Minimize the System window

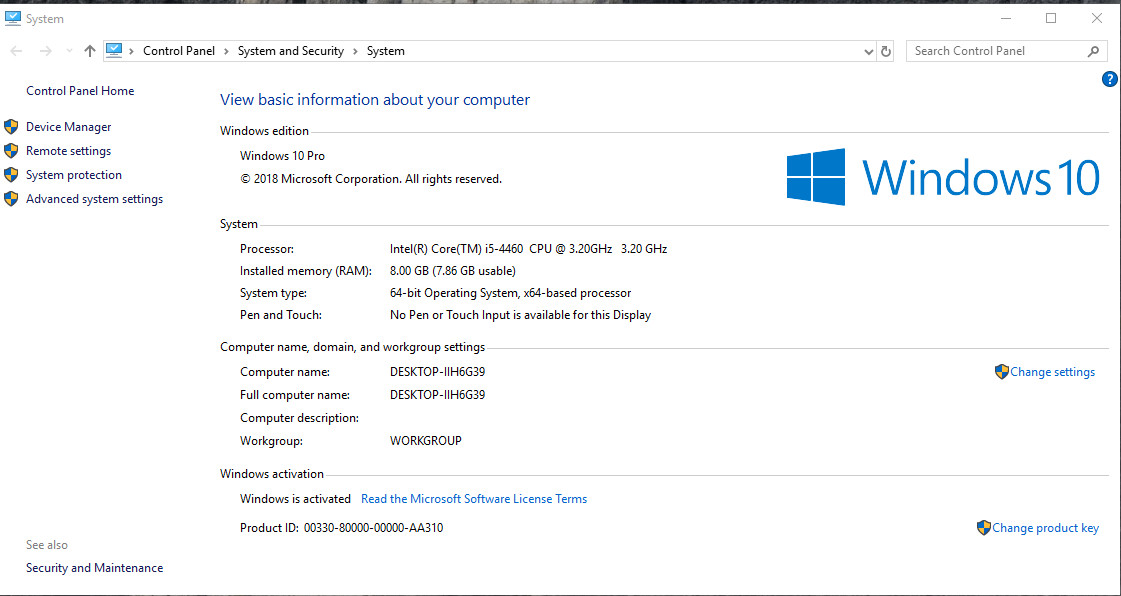pos(1006,19)
